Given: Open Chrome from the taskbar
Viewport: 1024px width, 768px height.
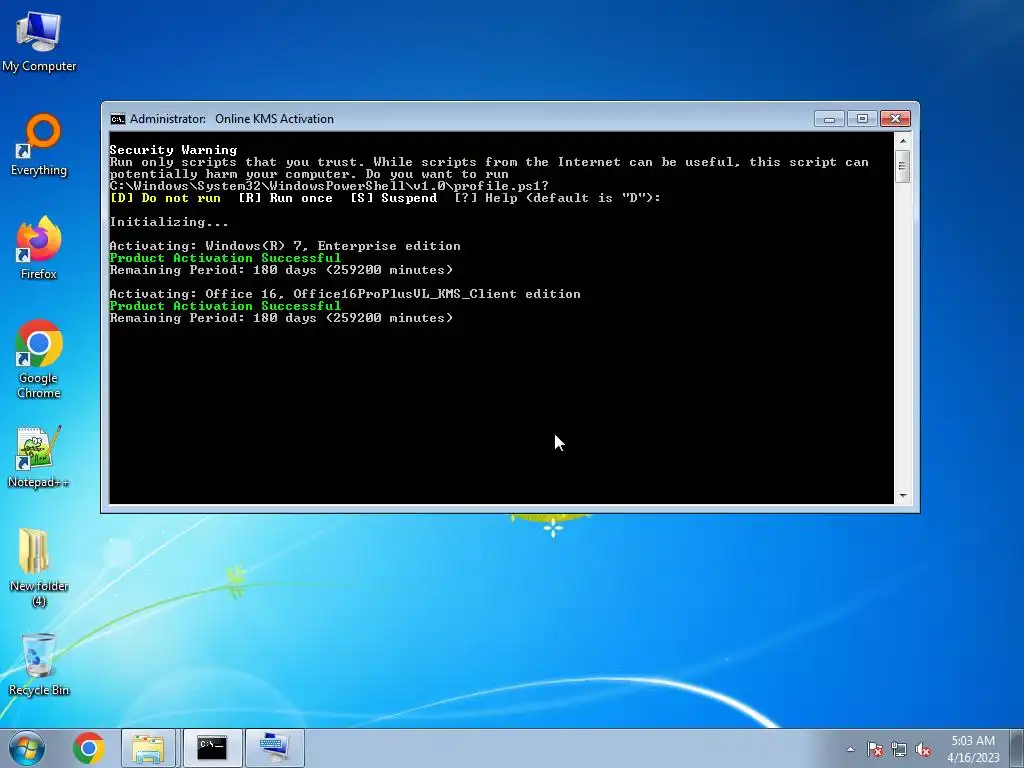Looking at the screenshot, I should point(89,748).
